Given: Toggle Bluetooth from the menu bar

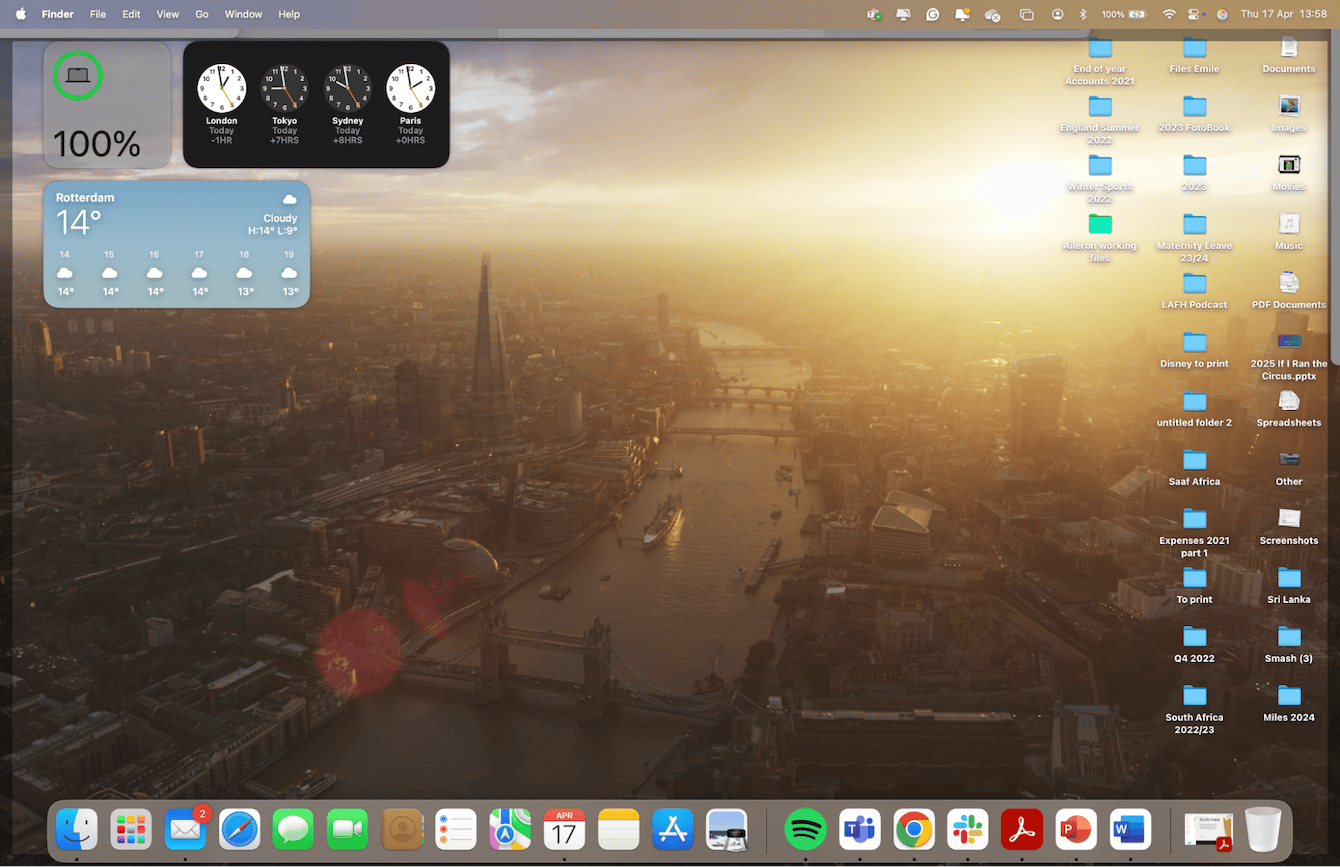Looking at the screenshot, I should [x=1083, y=14].
